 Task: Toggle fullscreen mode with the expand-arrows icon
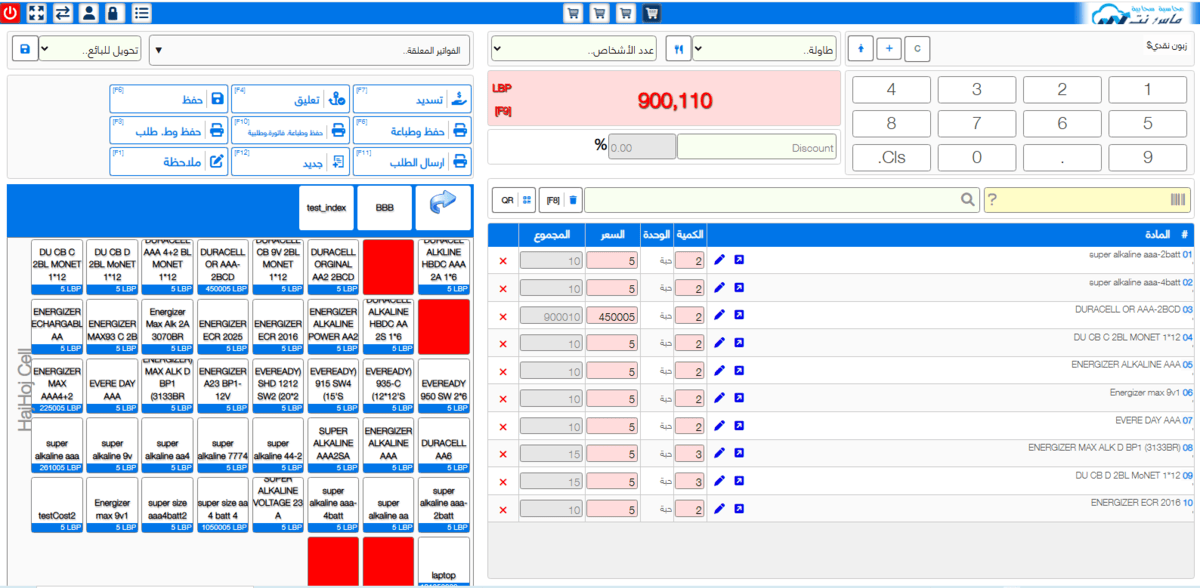(x=37, y=13)
